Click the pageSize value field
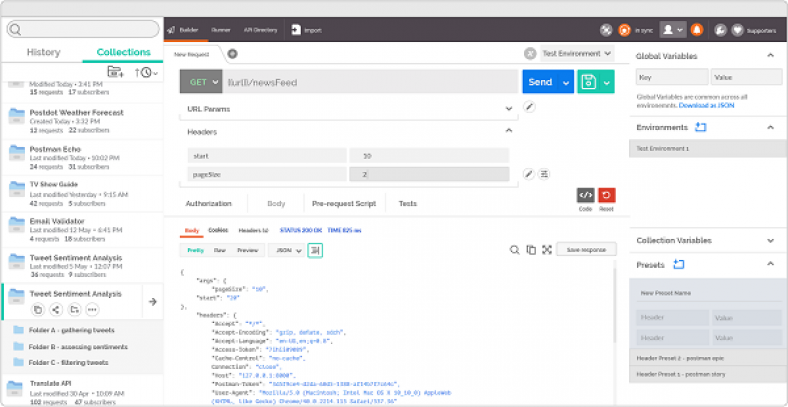 point(429,174)
